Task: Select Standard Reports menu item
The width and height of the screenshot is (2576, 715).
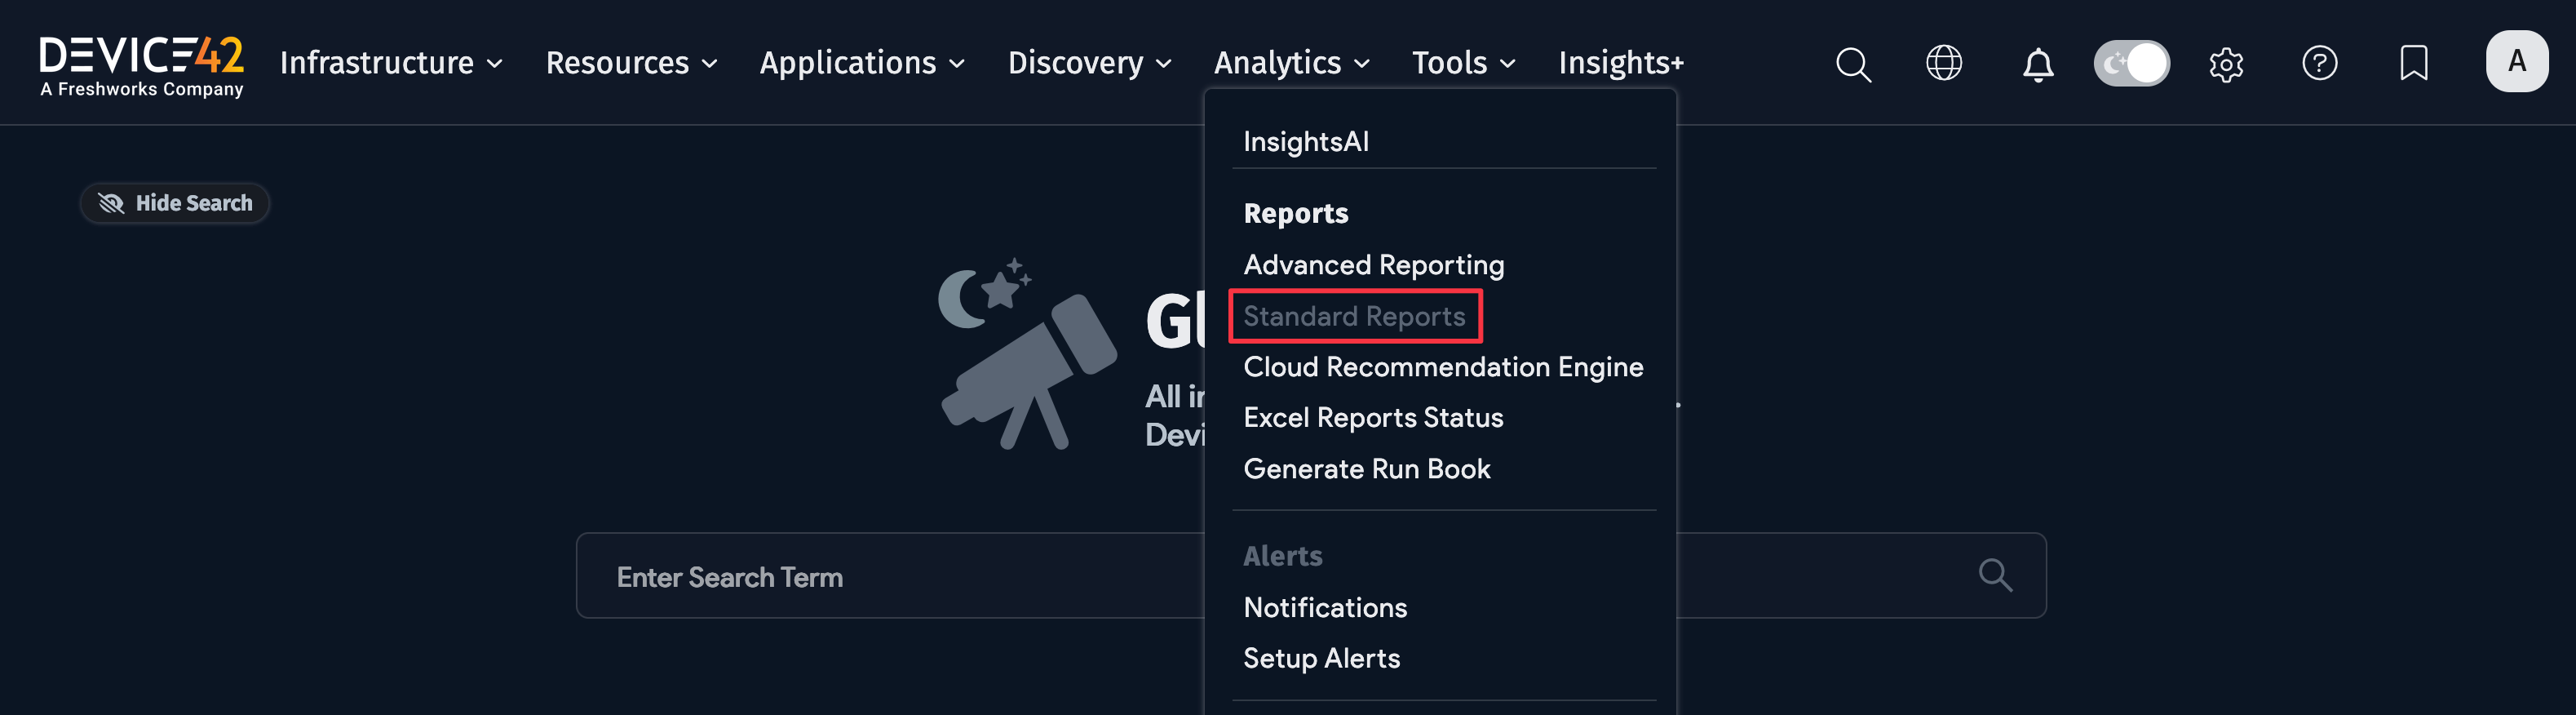Action: tap(1353, 316)
